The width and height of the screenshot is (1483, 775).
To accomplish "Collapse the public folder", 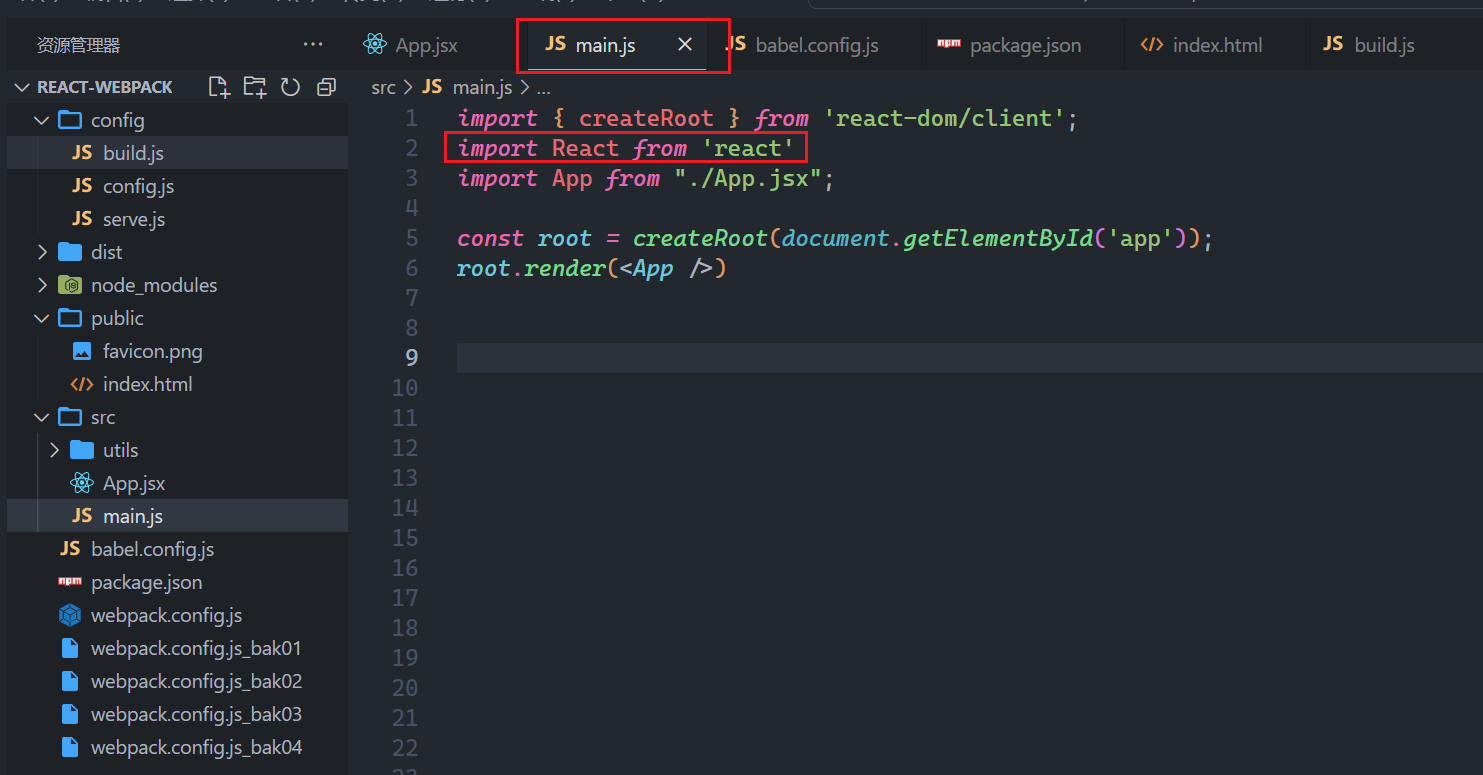I will [41, 318].
